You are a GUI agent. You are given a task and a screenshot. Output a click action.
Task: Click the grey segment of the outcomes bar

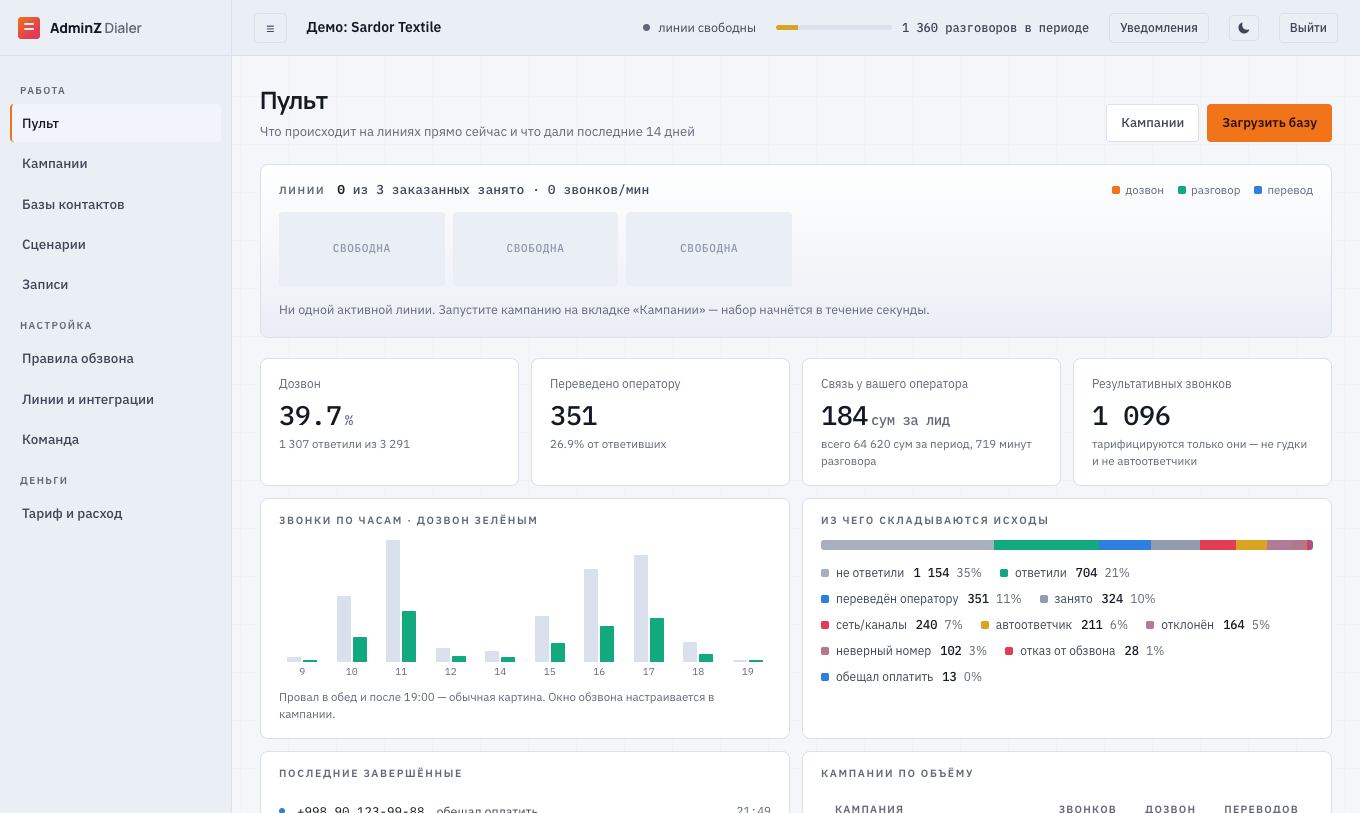907,545
